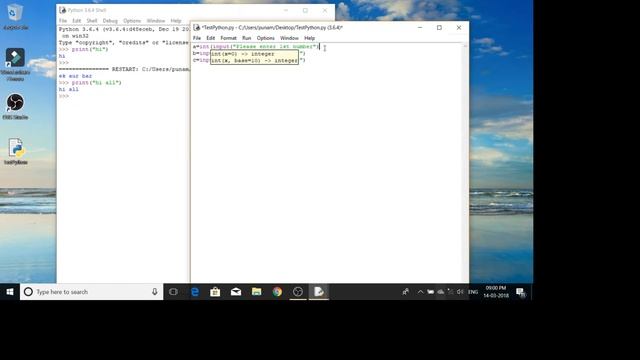
Task: Click first code line a=int(input(...
Action: point(256,47)
